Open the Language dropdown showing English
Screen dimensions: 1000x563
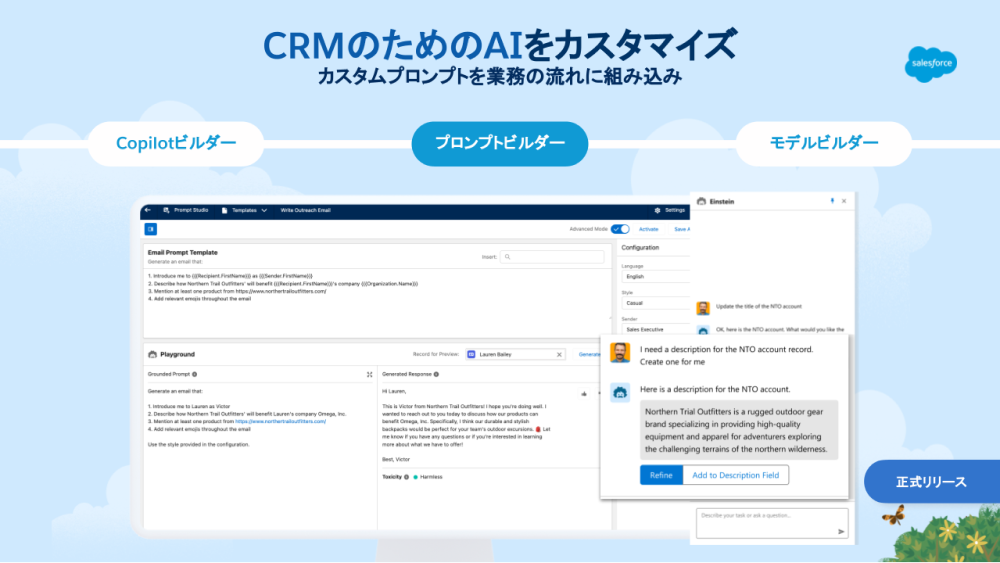click(656, 277)
